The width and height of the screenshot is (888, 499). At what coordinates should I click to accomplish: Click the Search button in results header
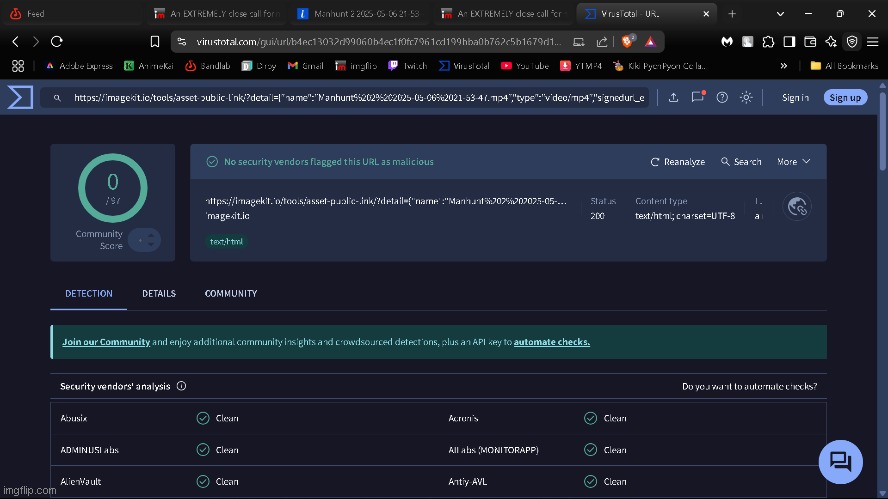(x=741, y=161)
